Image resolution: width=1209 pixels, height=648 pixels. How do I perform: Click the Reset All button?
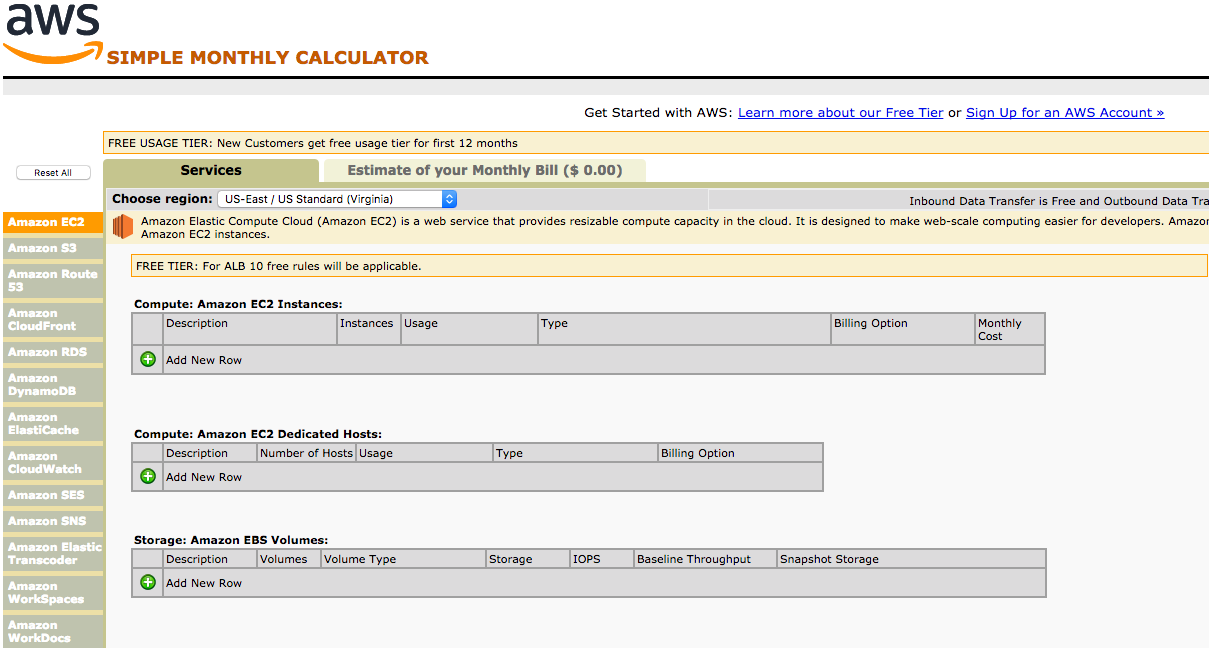click(53, 173)
